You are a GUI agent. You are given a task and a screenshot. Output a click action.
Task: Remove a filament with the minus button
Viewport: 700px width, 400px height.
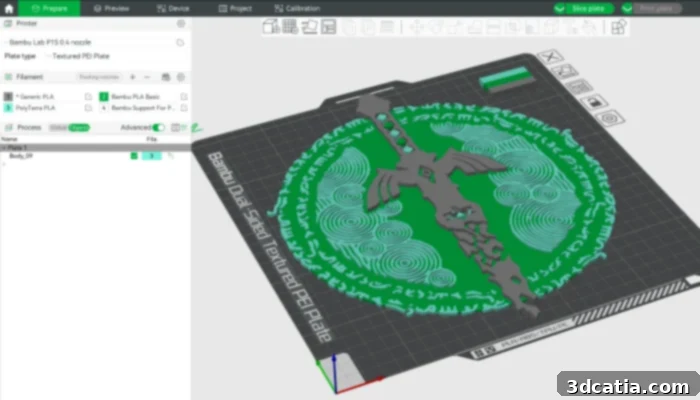pyautogui.click(x=147, y=77)
